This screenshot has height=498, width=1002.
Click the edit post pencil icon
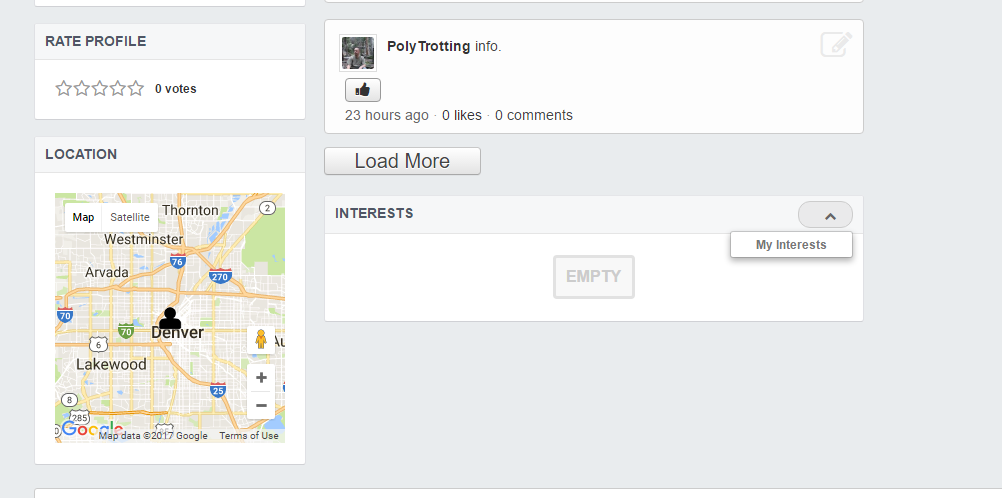[x=836, y=45]
